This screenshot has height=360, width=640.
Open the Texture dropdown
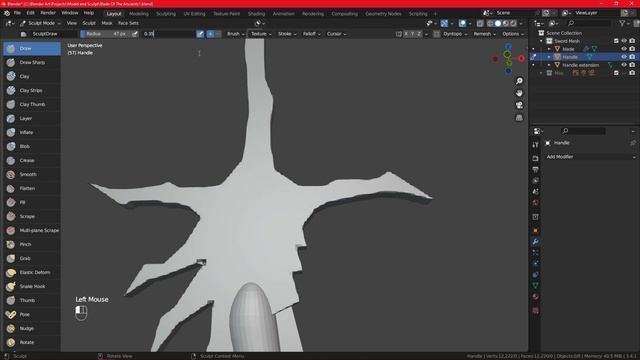pyautogui.click(x=261, y=34)
